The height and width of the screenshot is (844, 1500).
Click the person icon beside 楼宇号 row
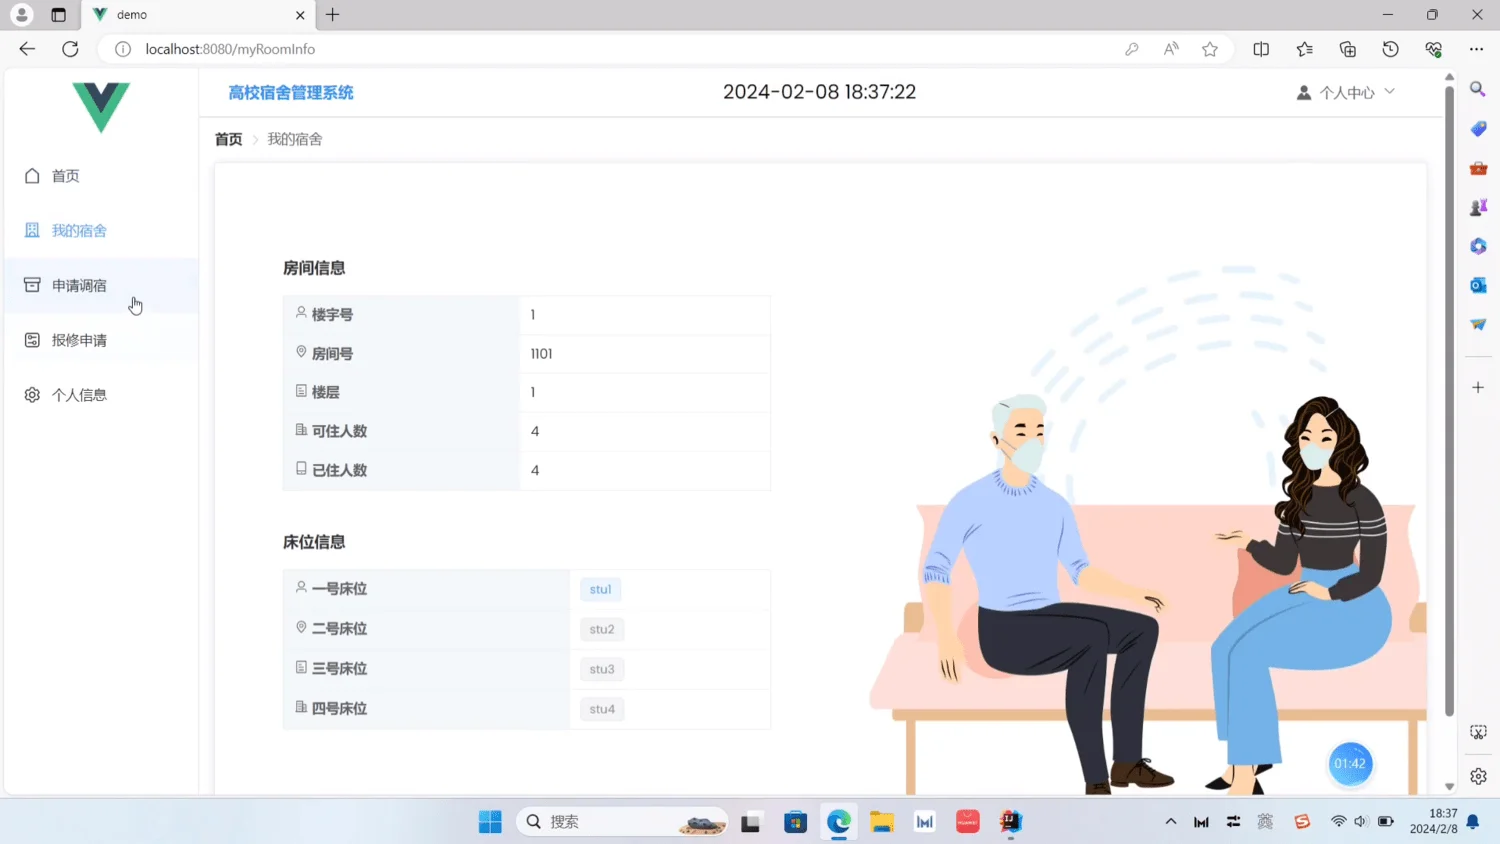301,313
